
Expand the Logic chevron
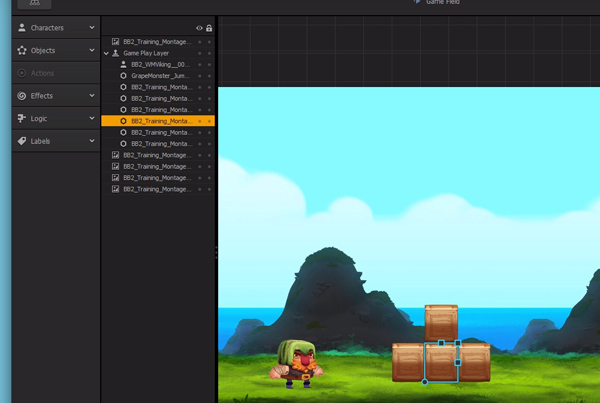(92, 118)
